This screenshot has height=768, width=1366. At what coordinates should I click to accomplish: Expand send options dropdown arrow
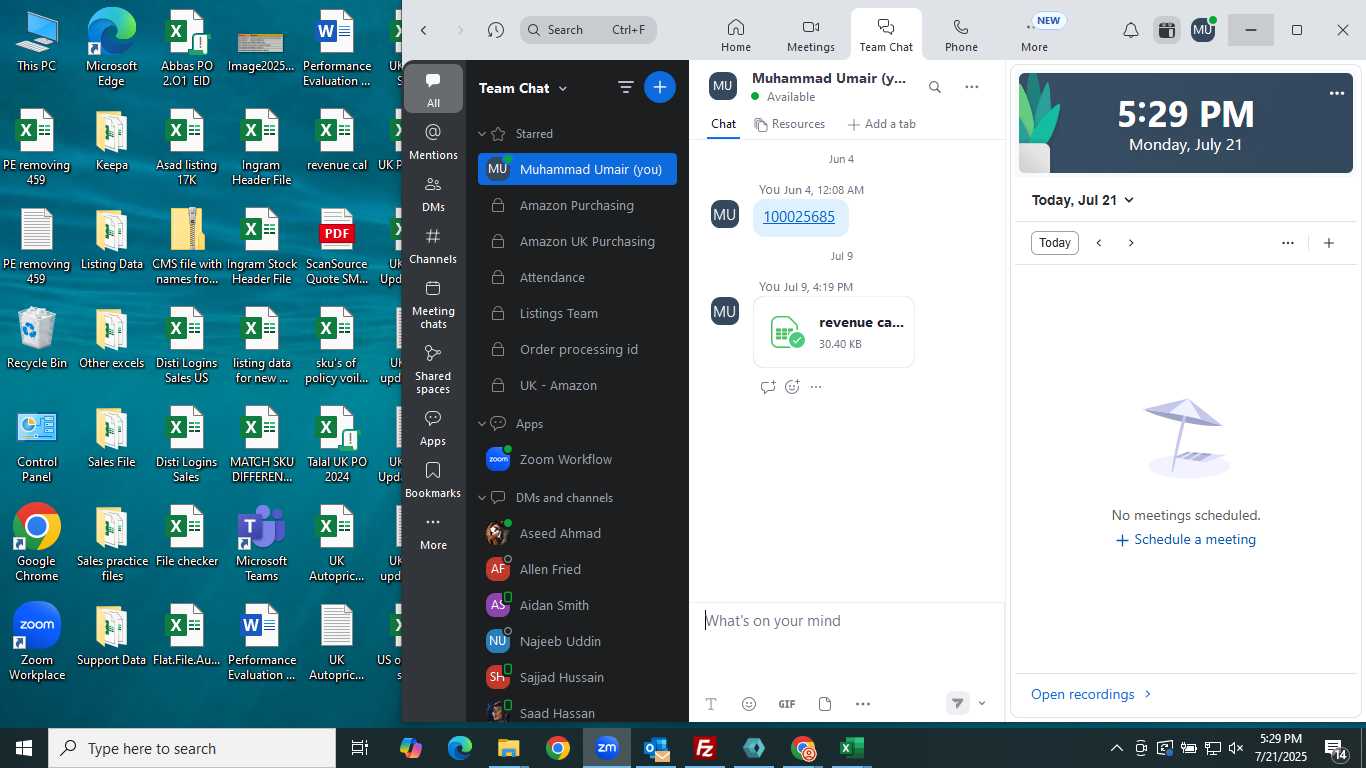click(982, 703)
